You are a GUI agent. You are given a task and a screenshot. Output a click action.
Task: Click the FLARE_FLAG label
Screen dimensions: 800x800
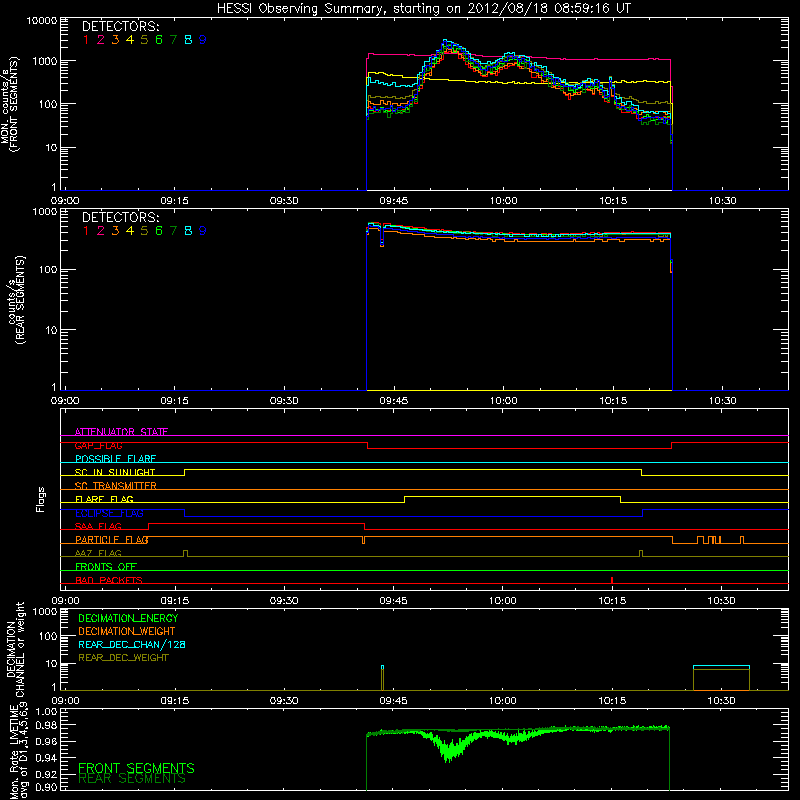104,499
